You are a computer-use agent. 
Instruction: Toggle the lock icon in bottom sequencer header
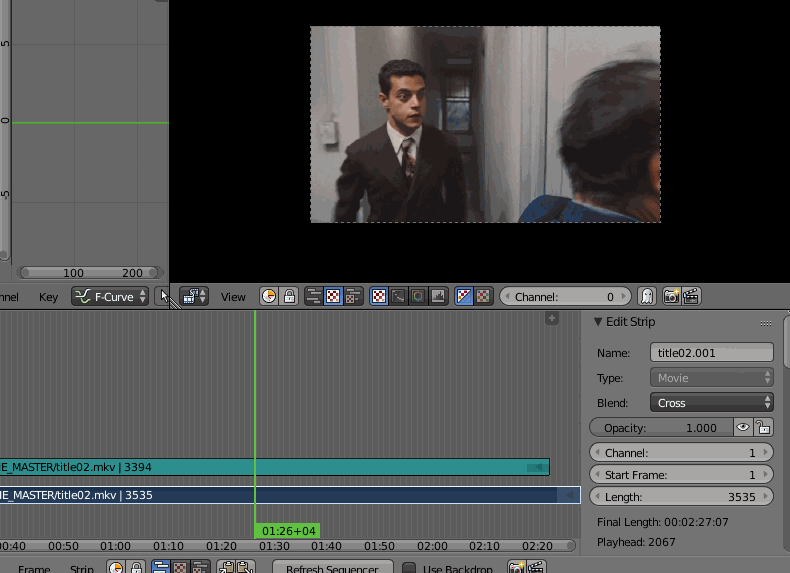point(136,567)
